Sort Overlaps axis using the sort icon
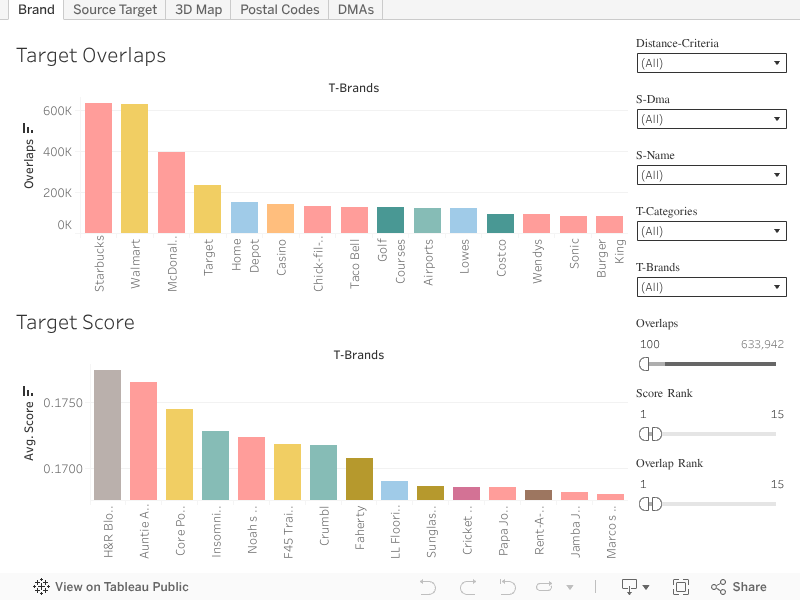 point(28,129)
